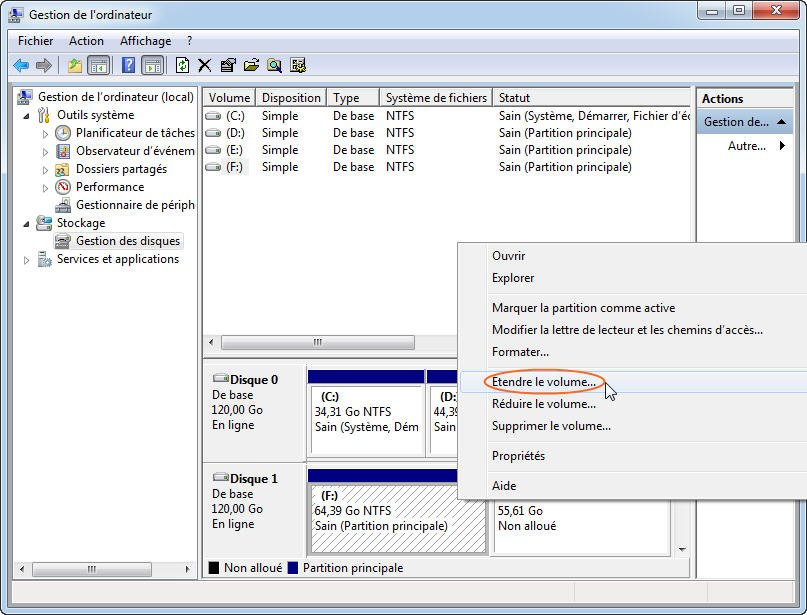Click the Outils système tools icon

[x=44, y=115]
